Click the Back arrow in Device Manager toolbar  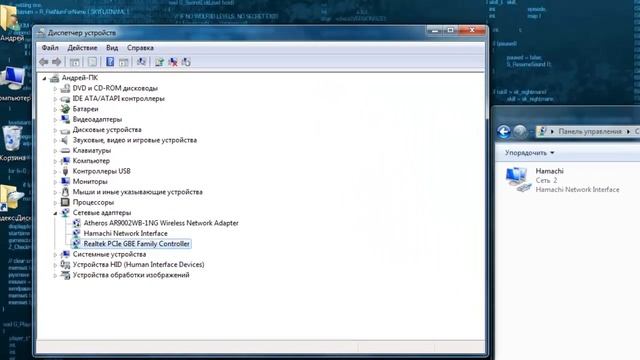[44, 62]
